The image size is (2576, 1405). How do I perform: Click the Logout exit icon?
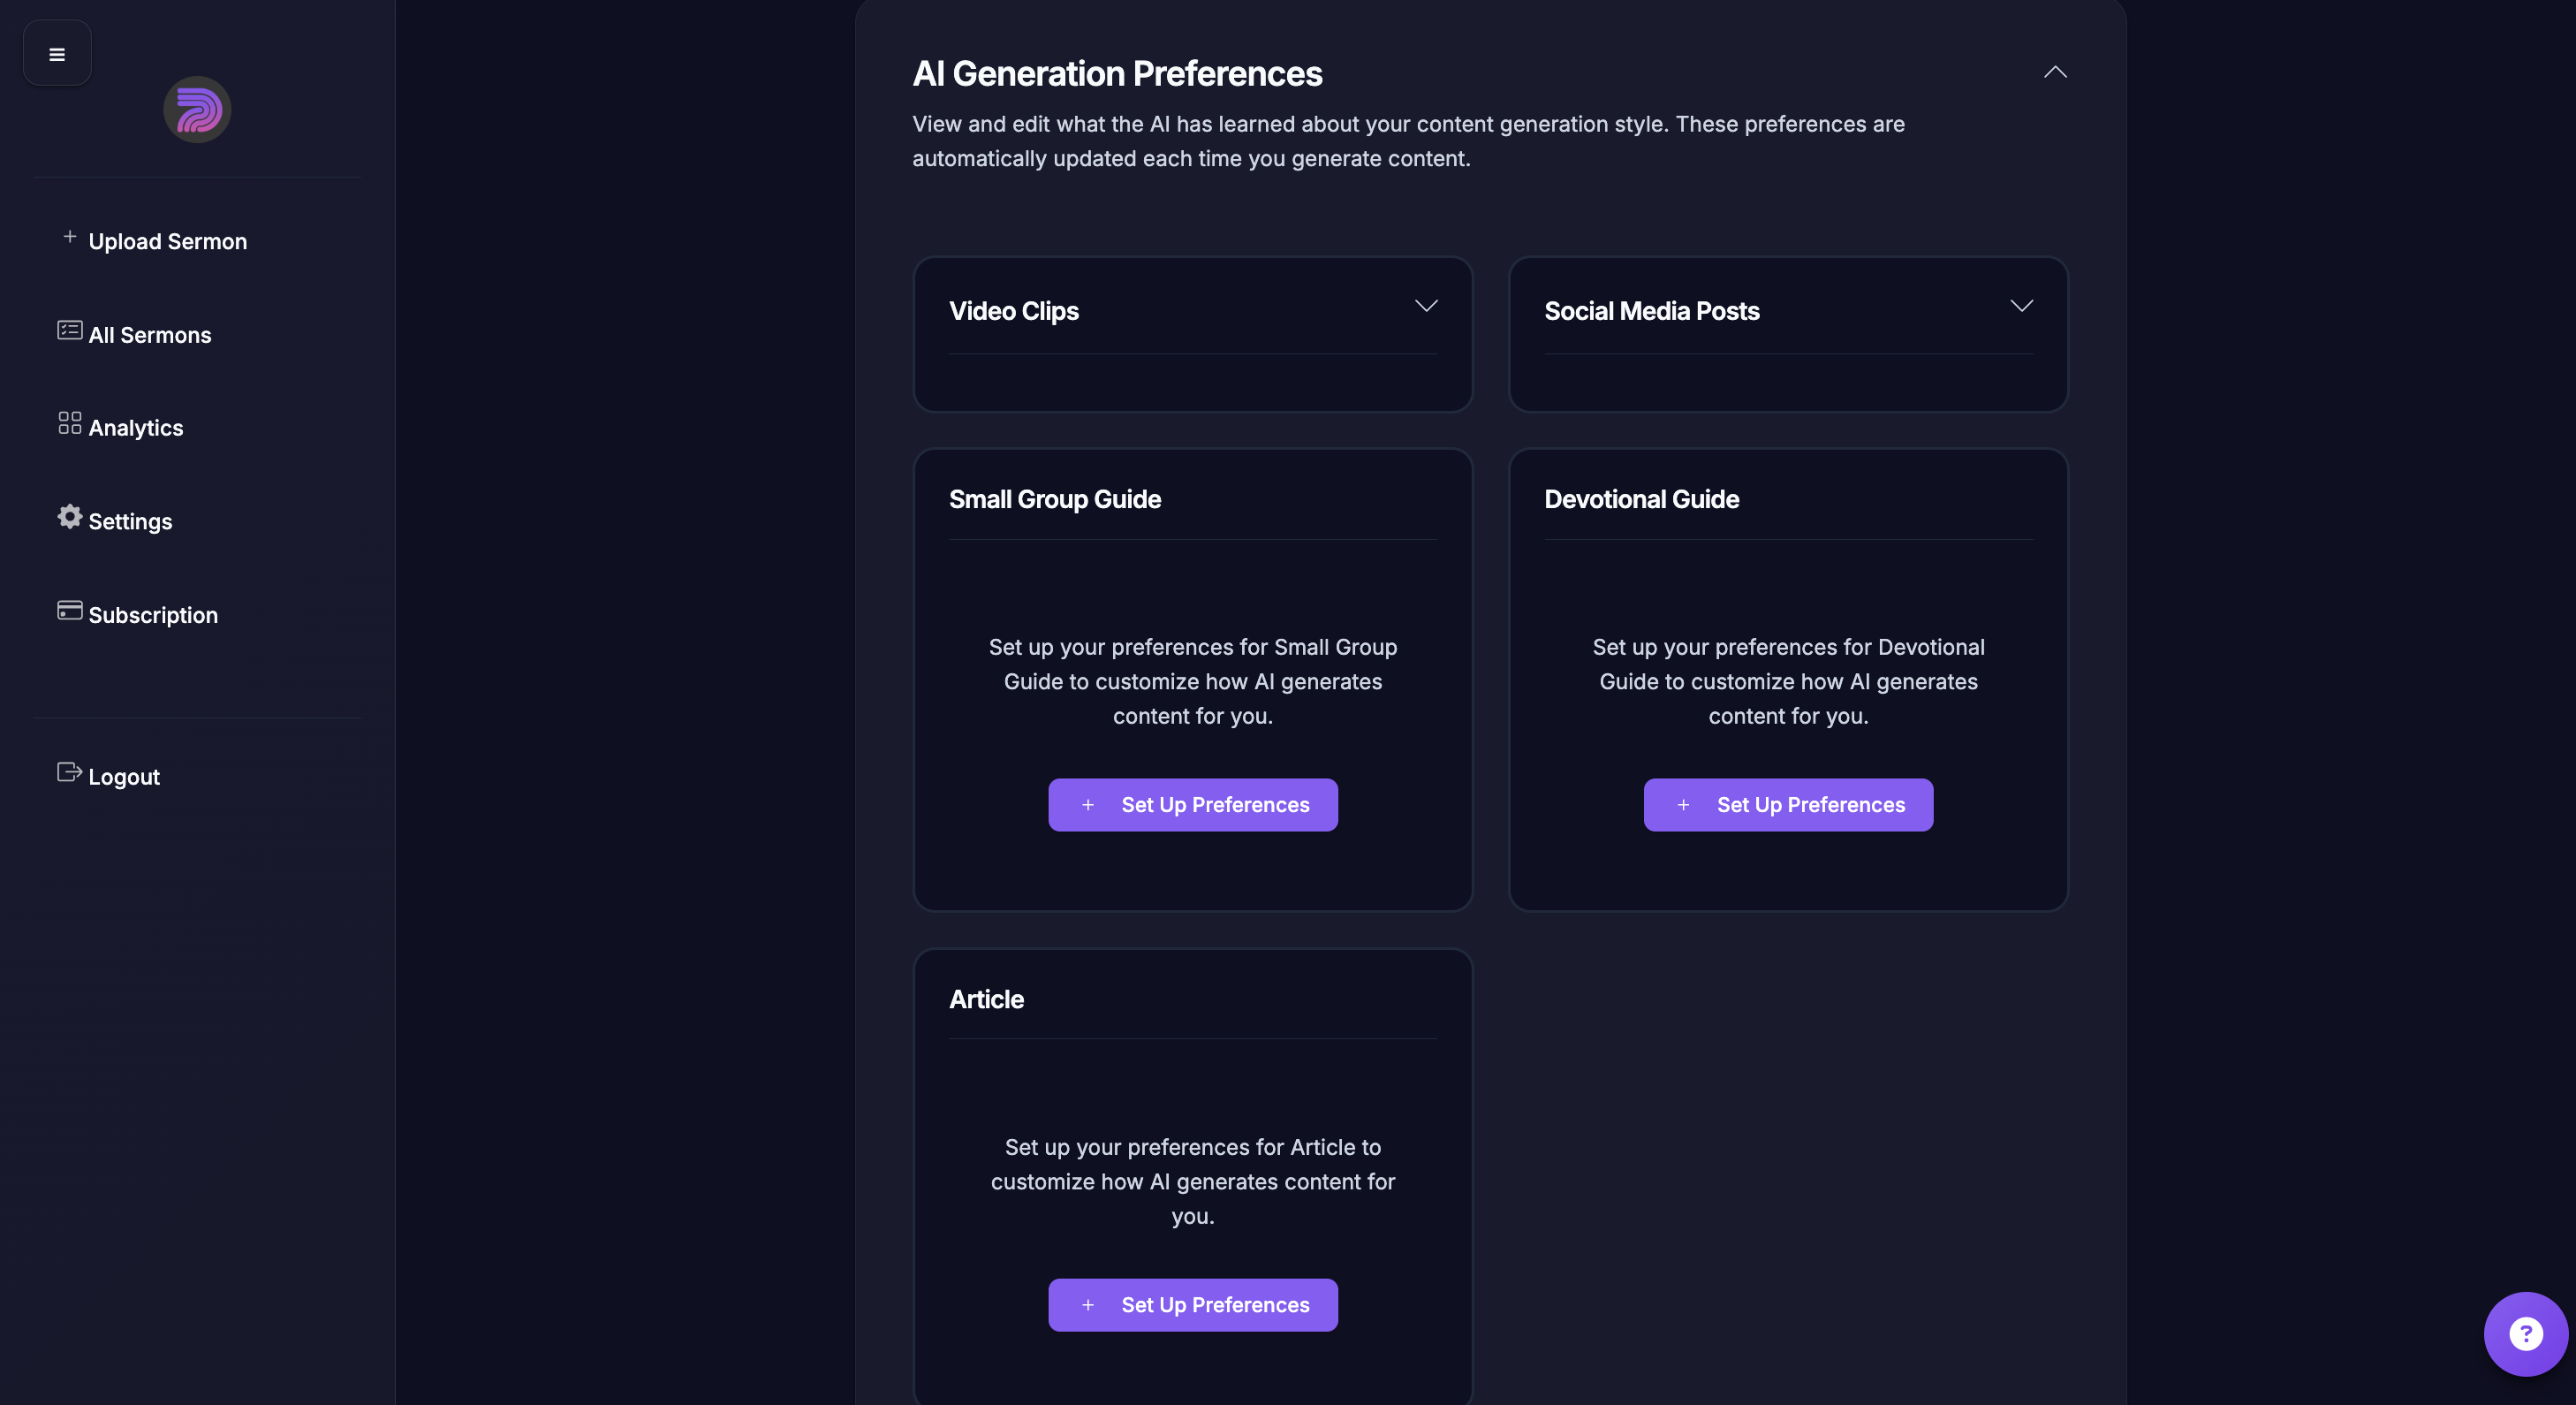pos(70,772)
